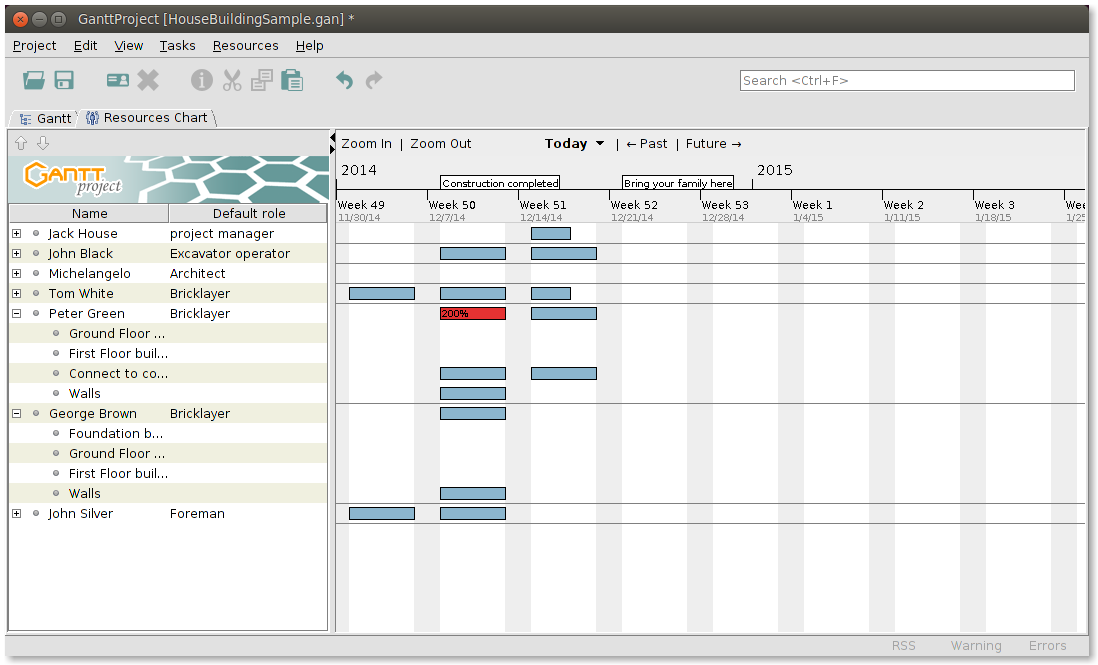Viewport: 1098px width, 665px height.
Task: Move the resource down with the down arrow
Action: click(x=43, y=143)
